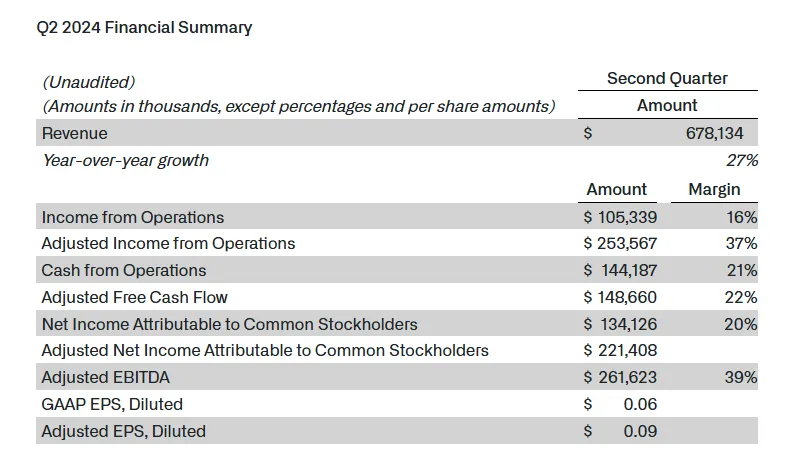Viewport: 795px width, 460px height.
Task: Select the 22% margin value
Action: point(742,297)
